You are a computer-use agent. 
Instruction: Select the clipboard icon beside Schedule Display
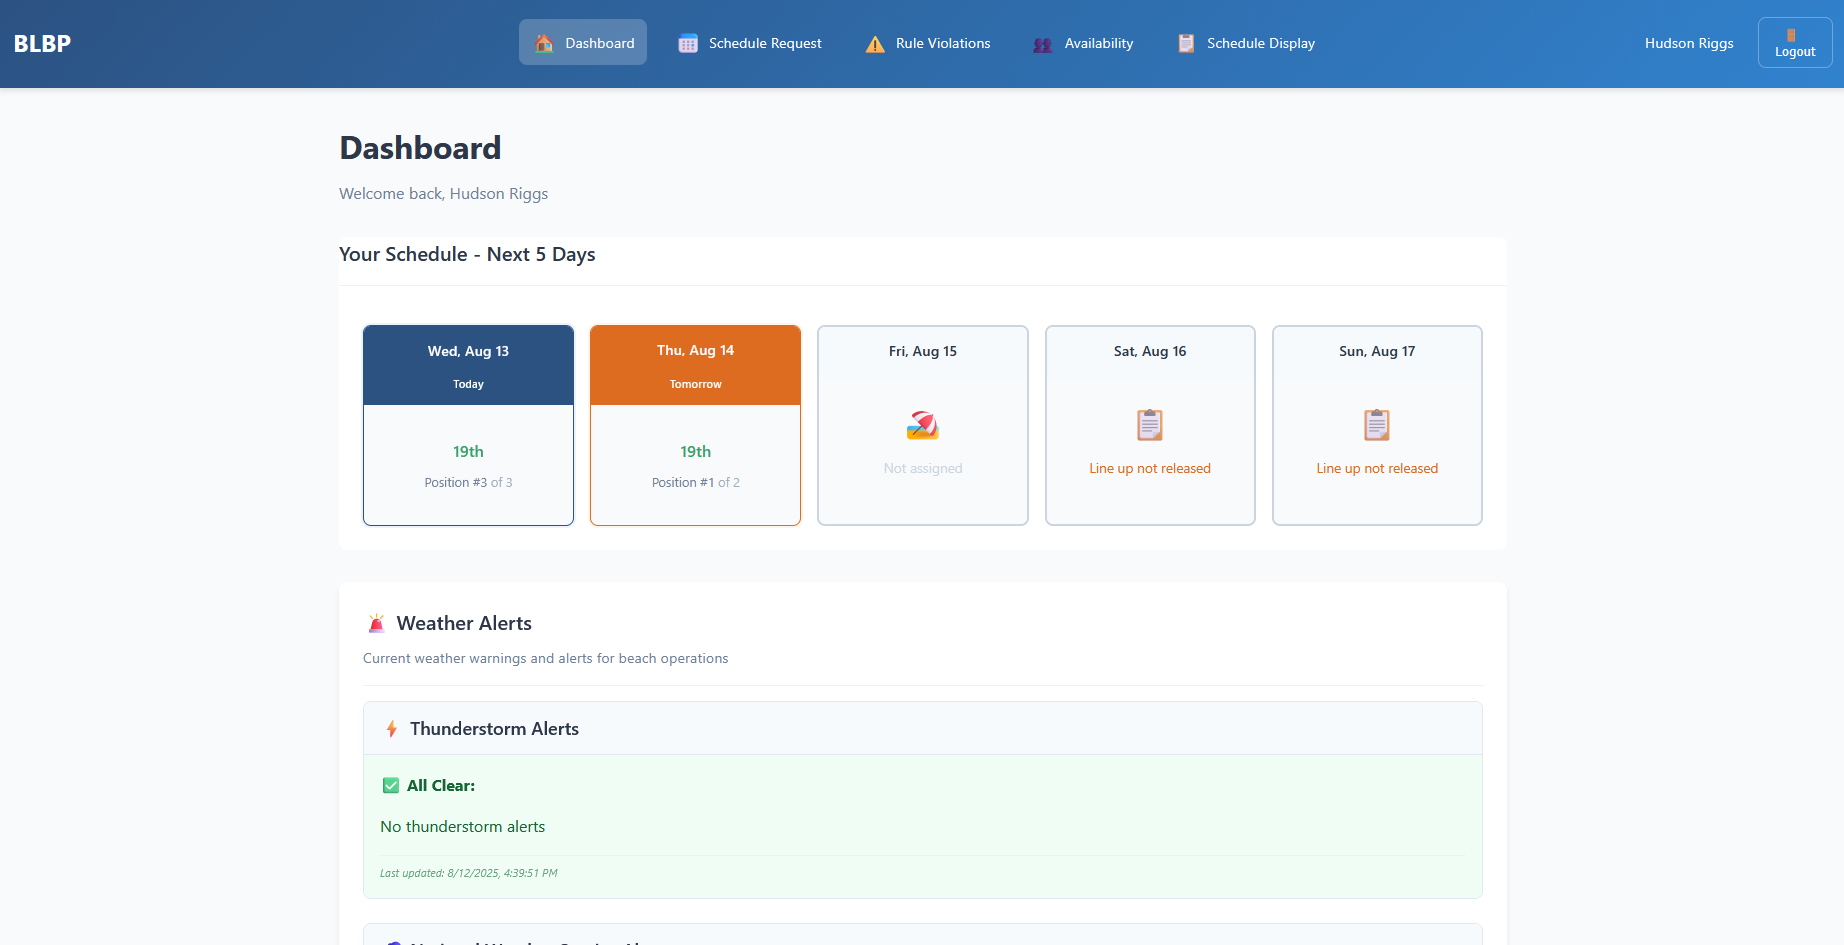pyautogui.click(x=1186, y=43)
